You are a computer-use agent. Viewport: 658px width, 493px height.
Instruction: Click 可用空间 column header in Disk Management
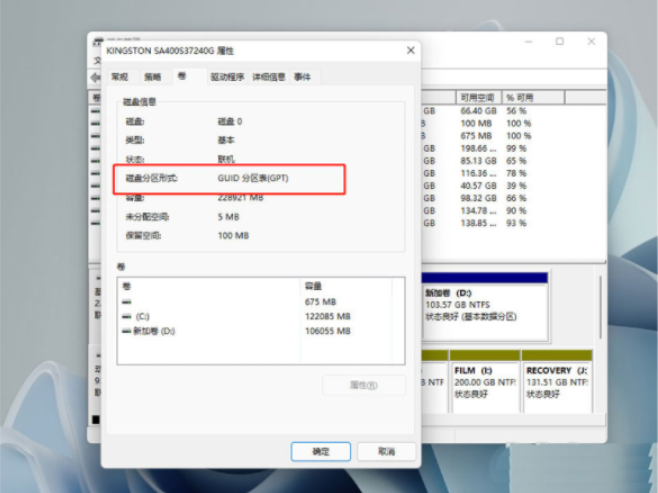(x=479, y=97)
